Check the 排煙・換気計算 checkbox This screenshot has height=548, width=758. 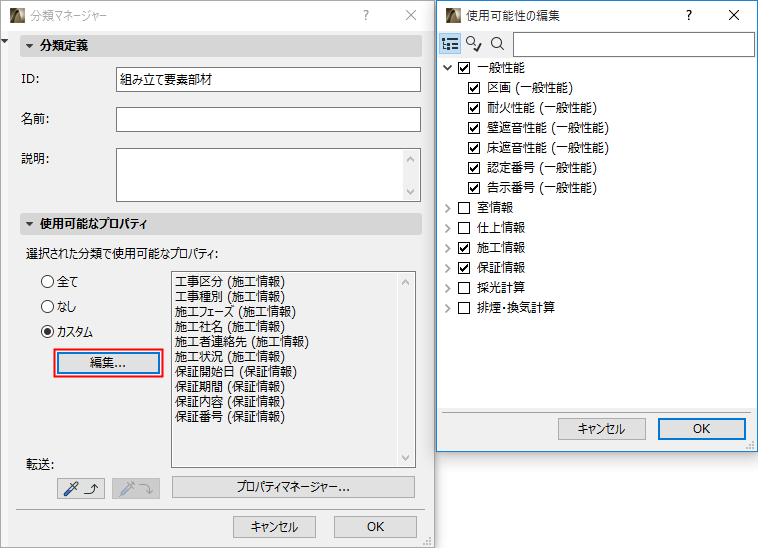(464, 308)
